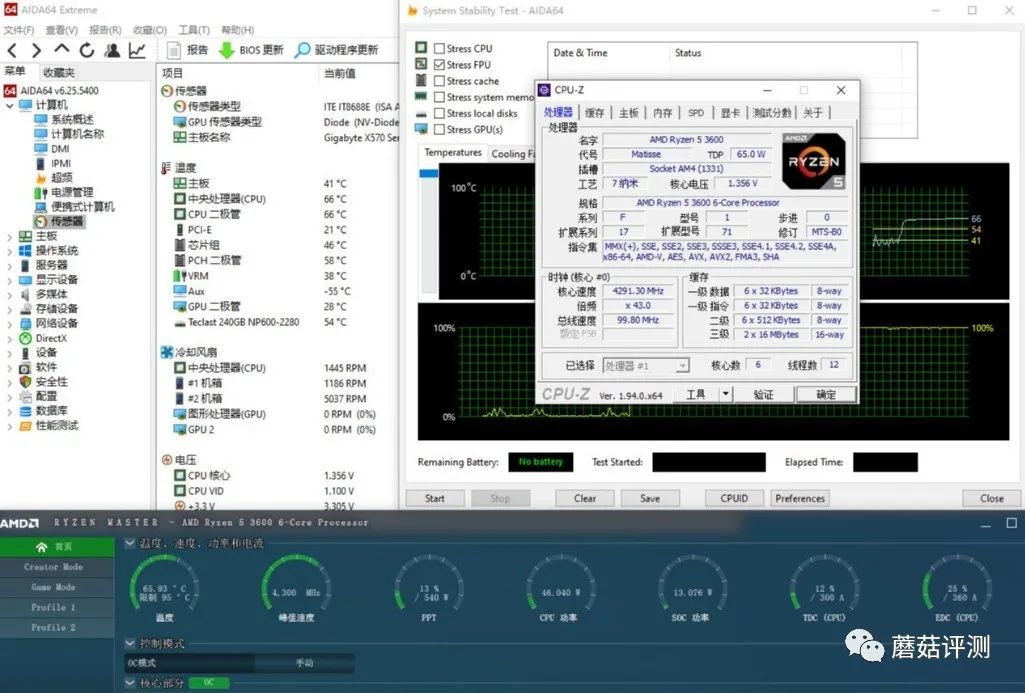Enable Stress GPU(s) checkbox
This screenshot has width=1025, height=693.
tap(440, 129)
